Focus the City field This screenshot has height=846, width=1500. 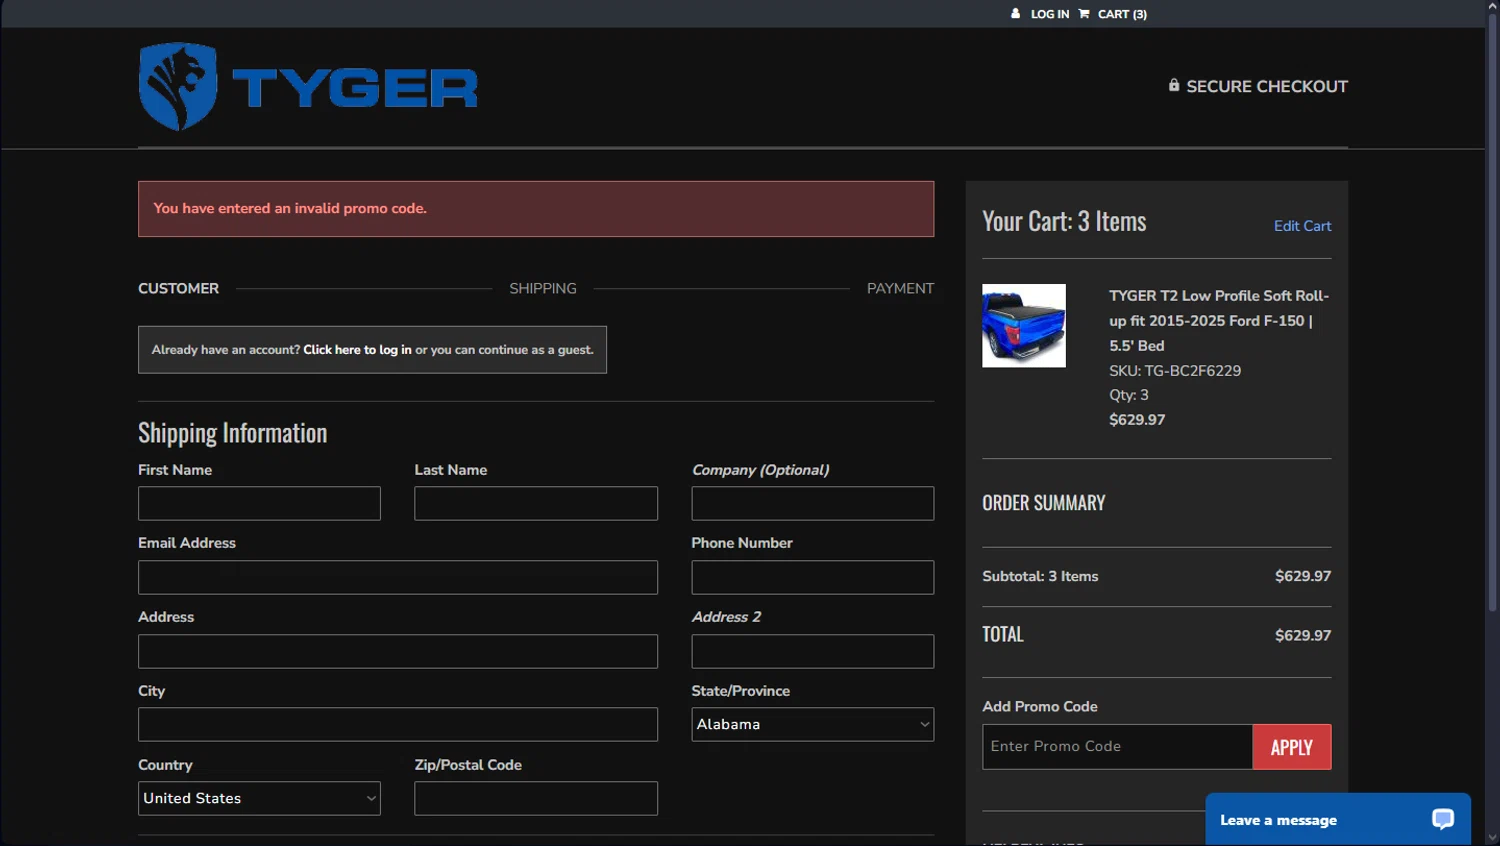(398, 724)
